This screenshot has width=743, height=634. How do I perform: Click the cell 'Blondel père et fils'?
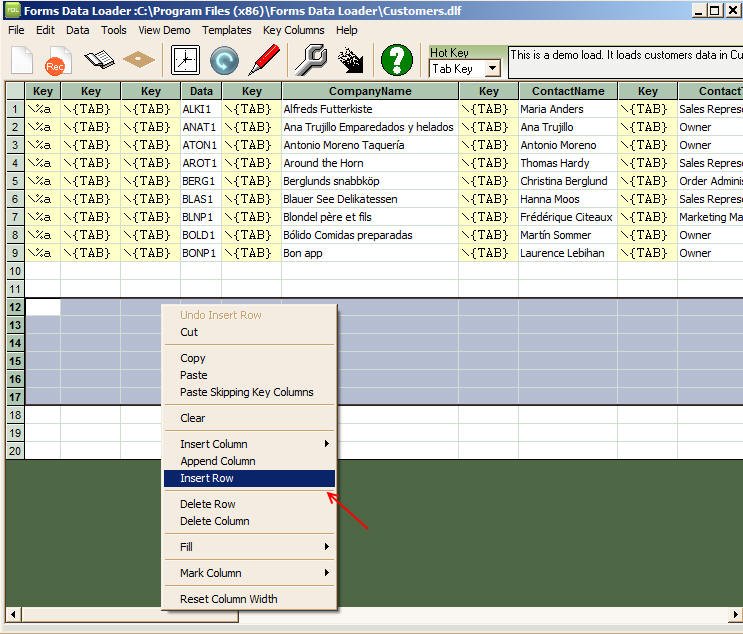tap(370, 217)
